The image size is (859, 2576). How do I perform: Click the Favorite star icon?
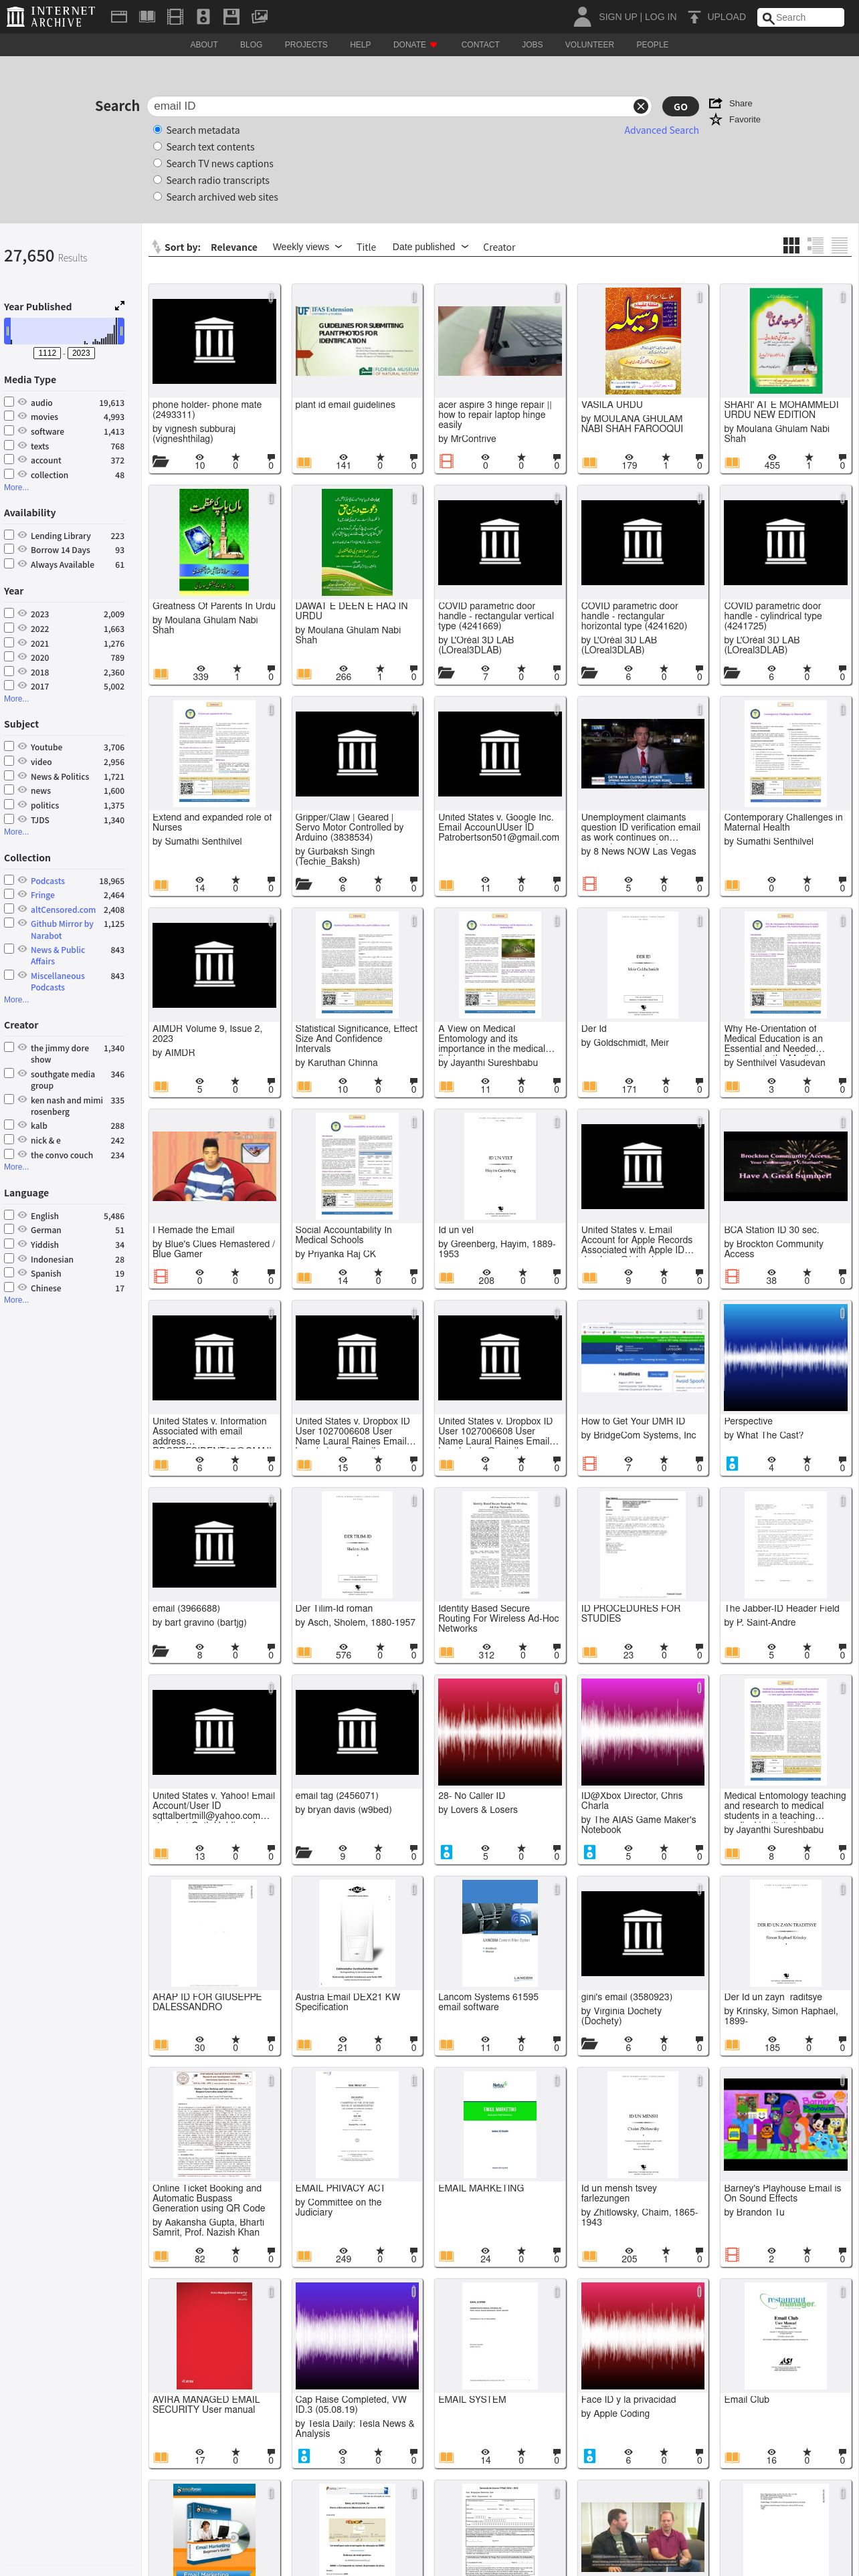(716, 120)
